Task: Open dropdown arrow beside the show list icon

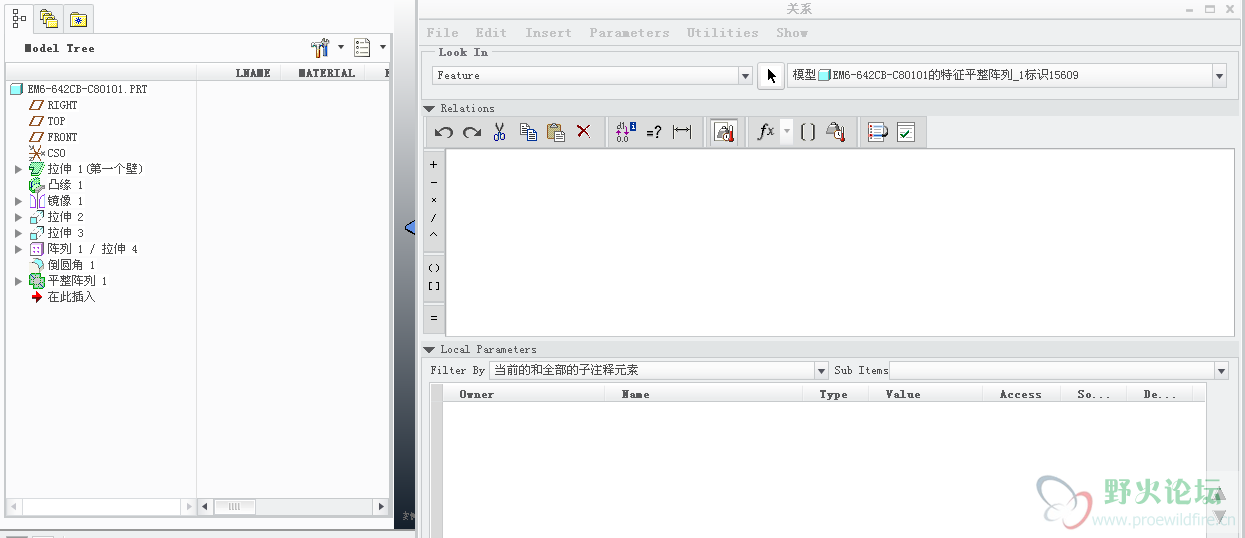Action: [x=382, y=48]
